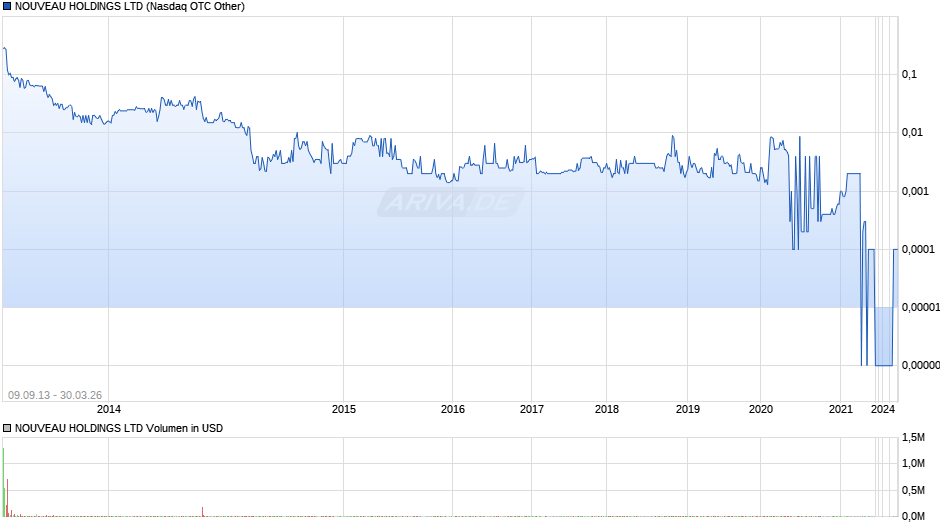Click the gray legend square beside Volumen in USD
Screen dimensions: 940x526
[7, 428]
